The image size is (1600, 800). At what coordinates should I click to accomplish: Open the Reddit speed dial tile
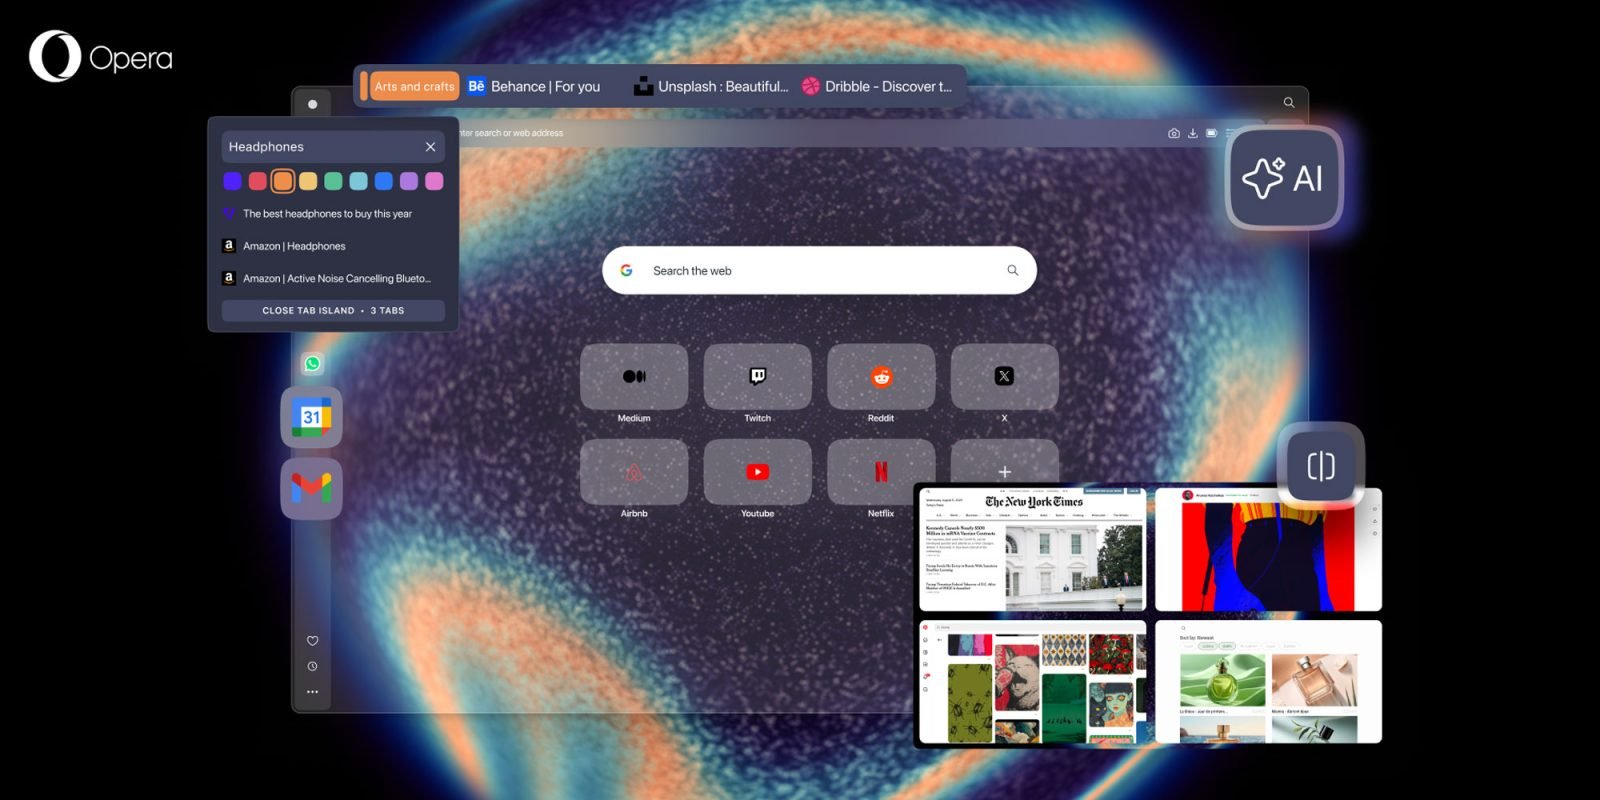(x=881, y=377)
